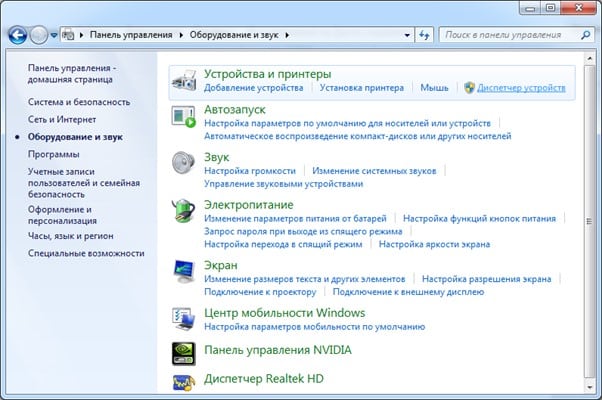Click the Devices and Printers icon

click(x=184, y=81)
